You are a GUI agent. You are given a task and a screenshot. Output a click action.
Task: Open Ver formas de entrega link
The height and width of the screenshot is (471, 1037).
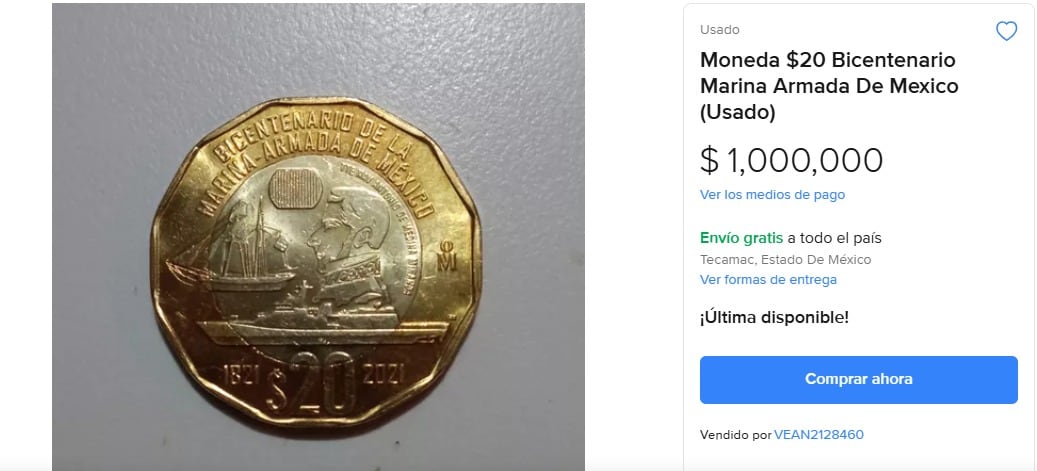click(x=768, y=280)
